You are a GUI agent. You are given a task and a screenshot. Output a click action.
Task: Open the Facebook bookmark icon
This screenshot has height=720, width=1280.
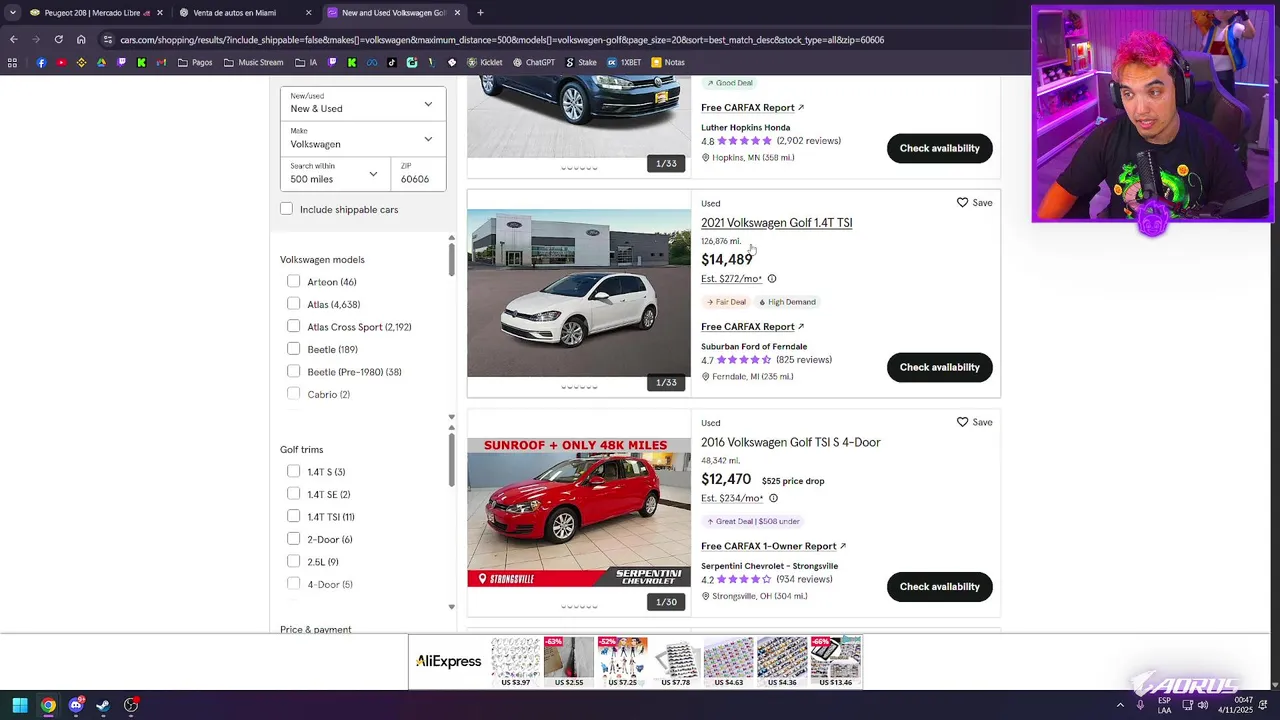[x=41, y=62]
